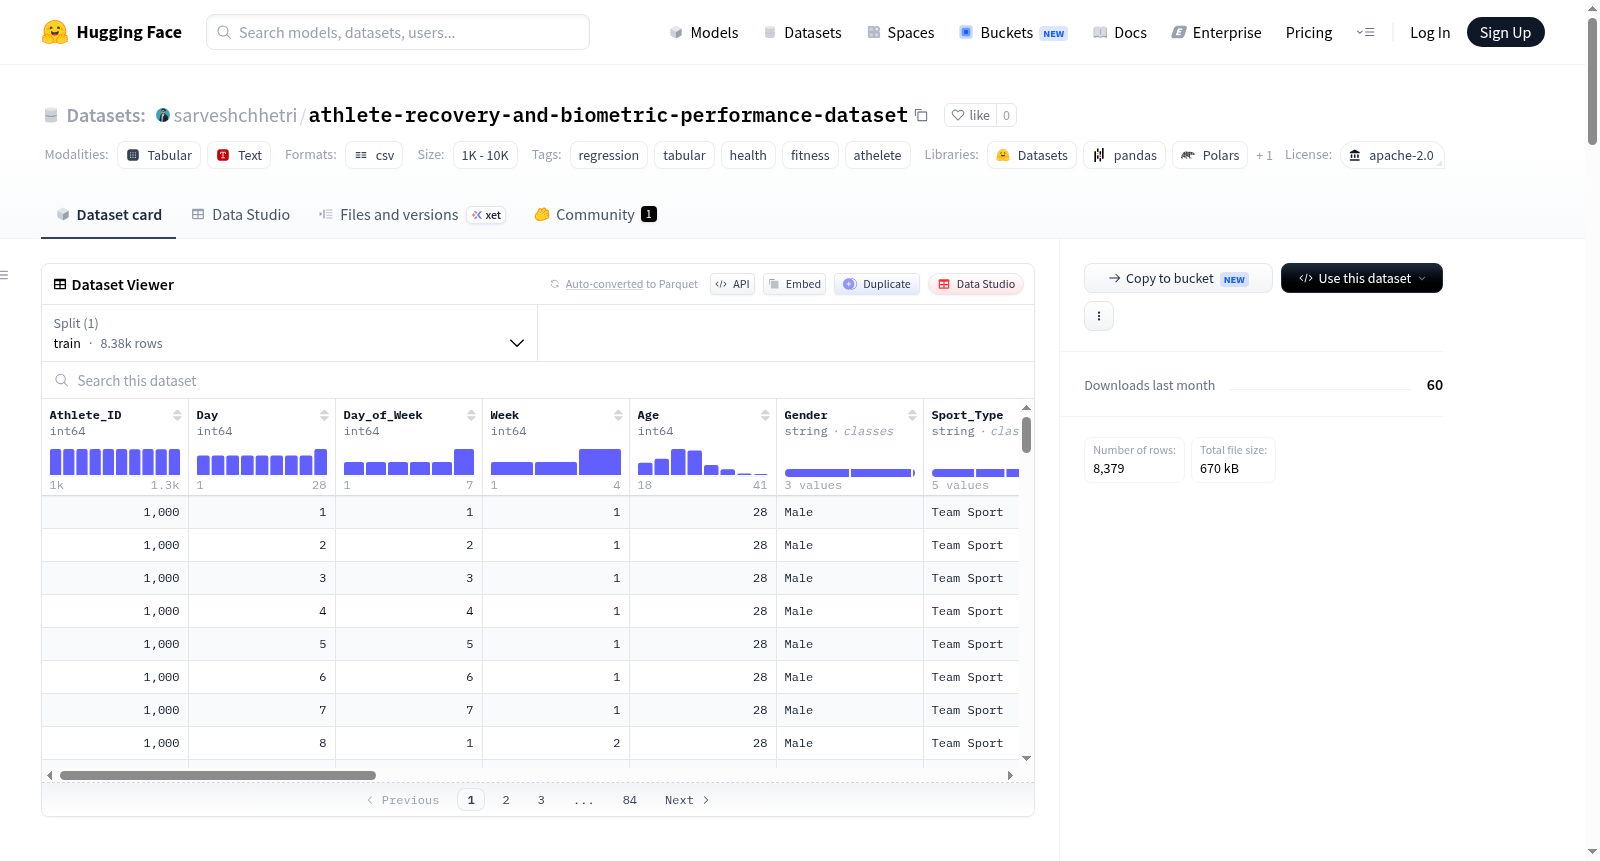Click the pandas library tag
This screenshot has height=861, width=1600.
[x=1124, y=155]
